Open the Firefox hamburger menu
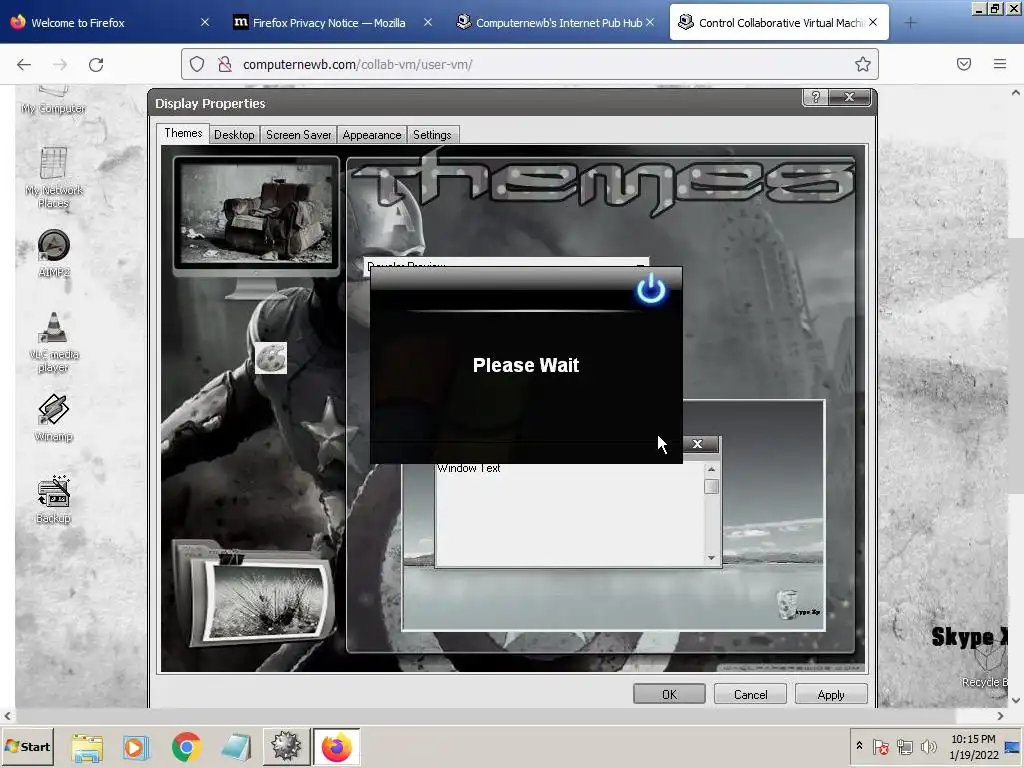 pos(999,64)
